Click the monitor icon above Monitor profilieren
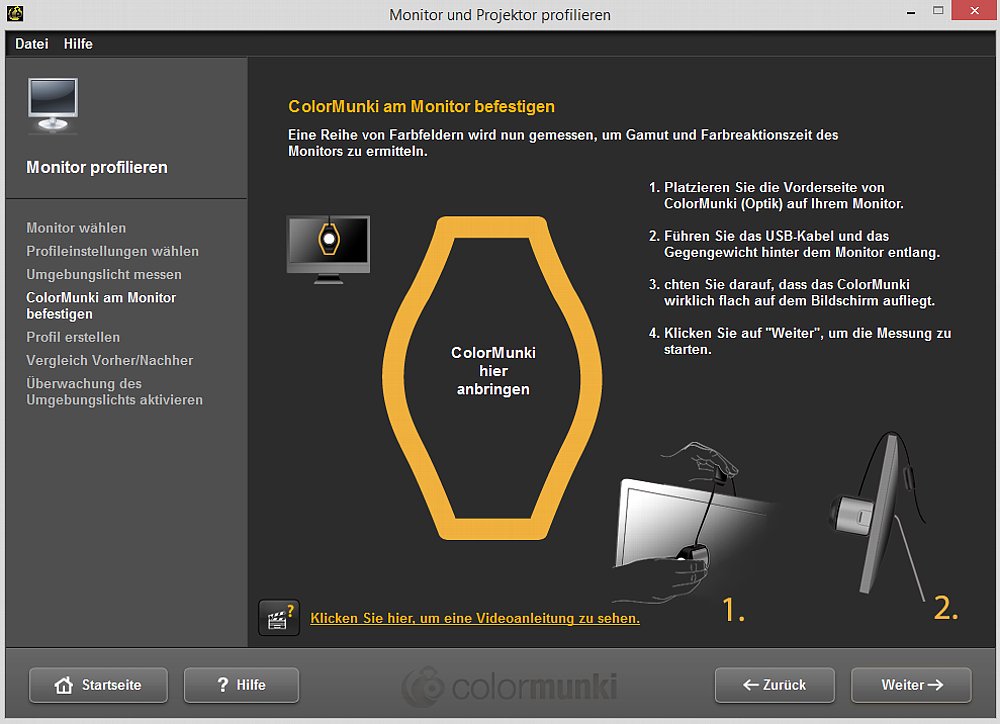This screenshot has width=1000, height=724. [53, 106]
